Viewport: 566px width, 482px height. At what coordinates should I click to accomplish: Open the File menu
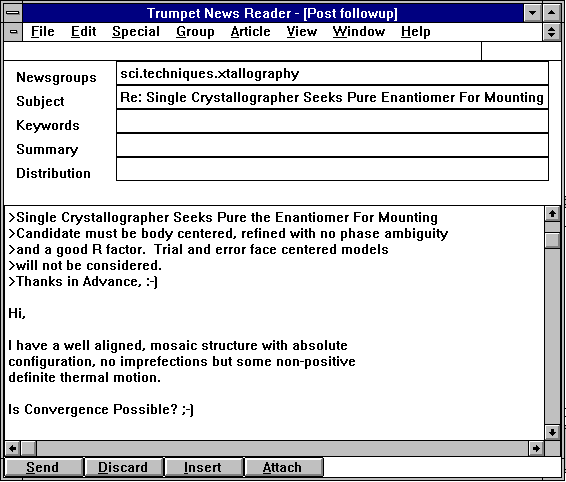tap(43, 32)
